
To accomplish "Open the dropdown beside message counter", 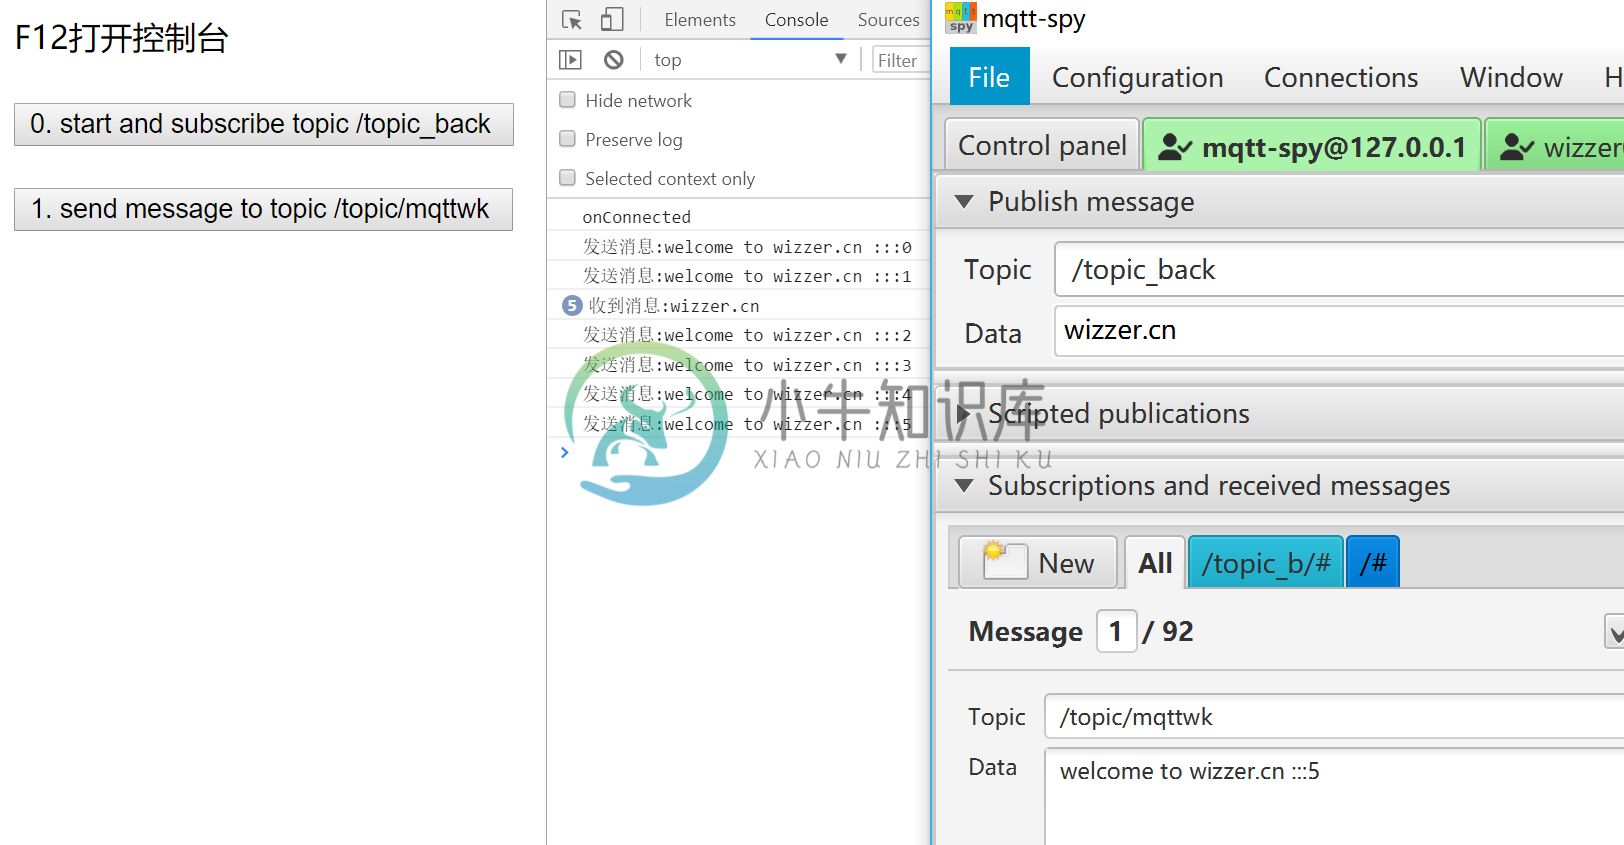I will [x=1614, y=632].
